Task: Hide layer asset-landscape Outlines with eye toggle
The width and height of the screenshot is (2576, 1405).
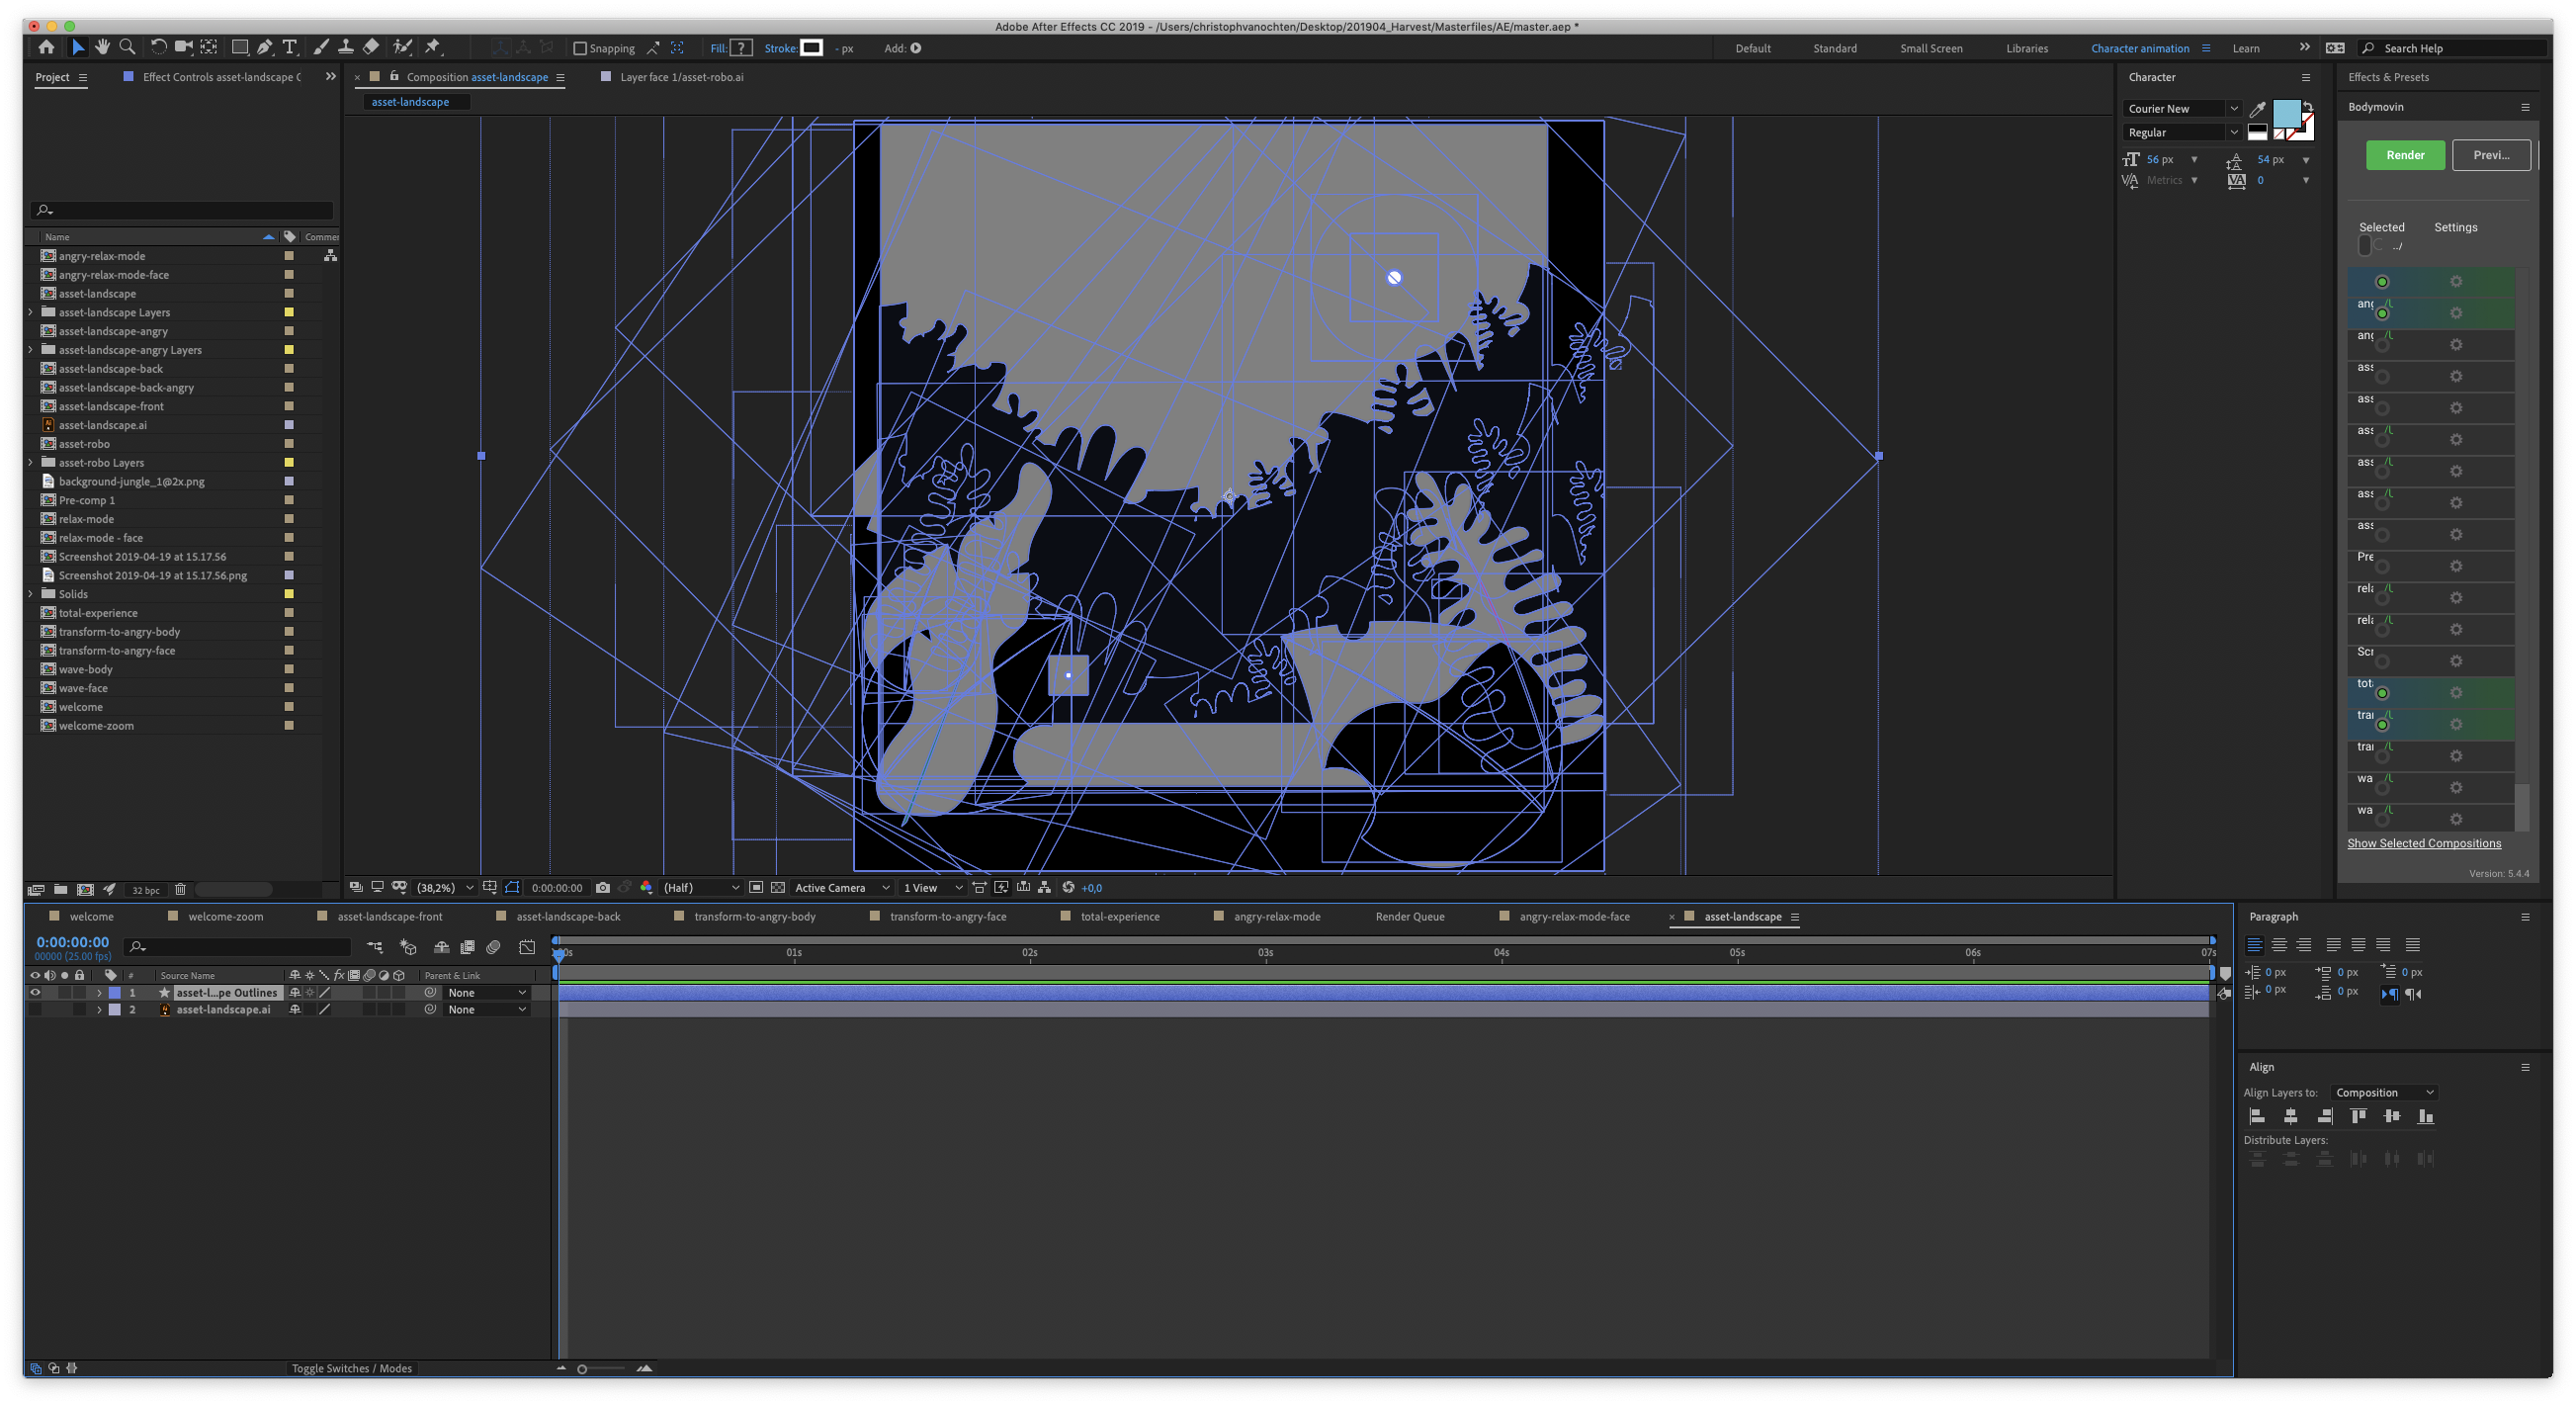Action: click(x=35, y=993)
